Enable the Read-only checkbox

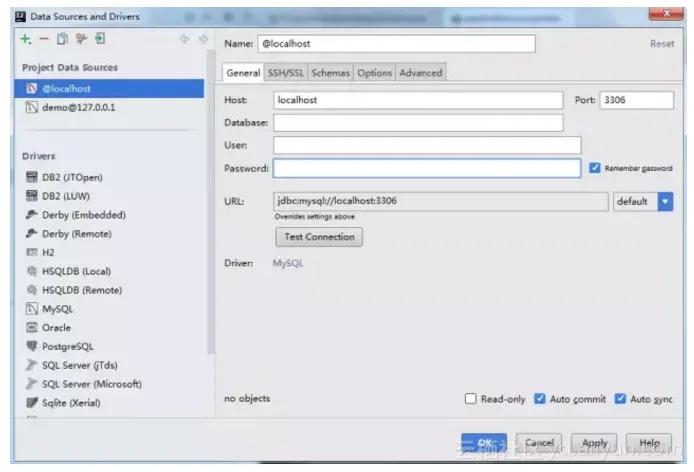(470, 398)
